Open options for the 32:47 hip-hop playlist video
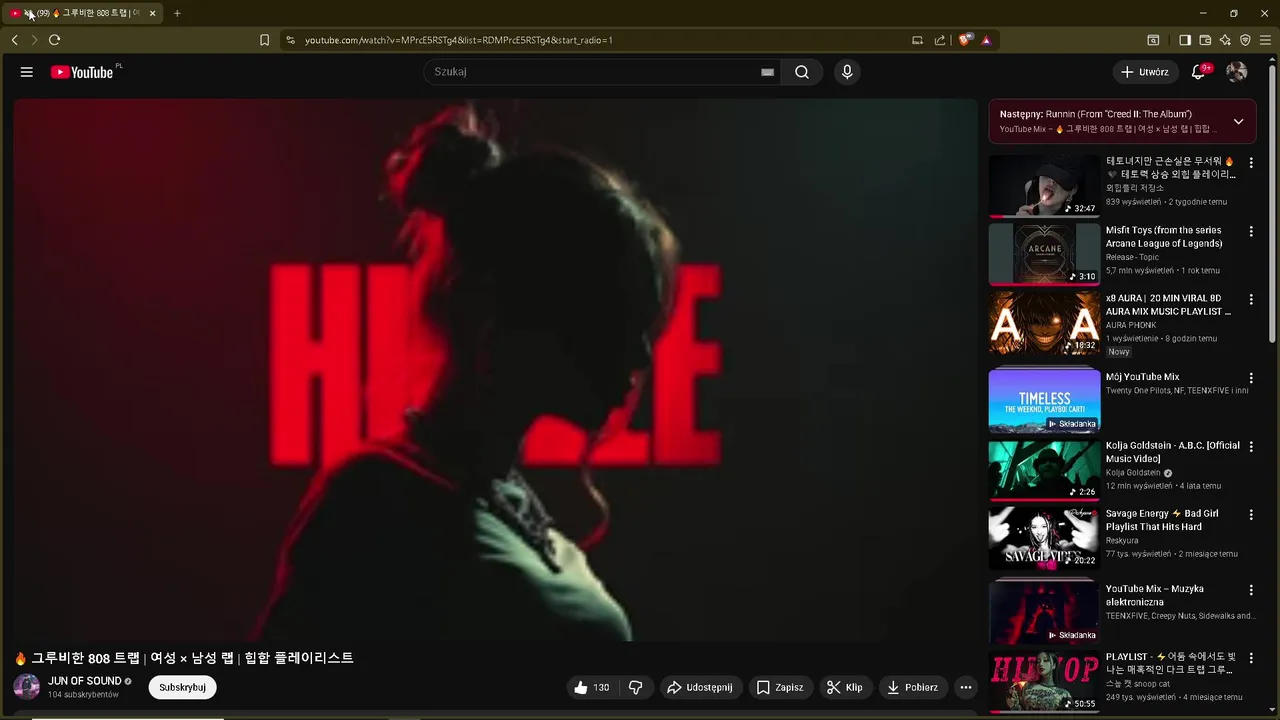This screenshot has width=1280, height=720. pyautogui.click(x=1250, y=162)
